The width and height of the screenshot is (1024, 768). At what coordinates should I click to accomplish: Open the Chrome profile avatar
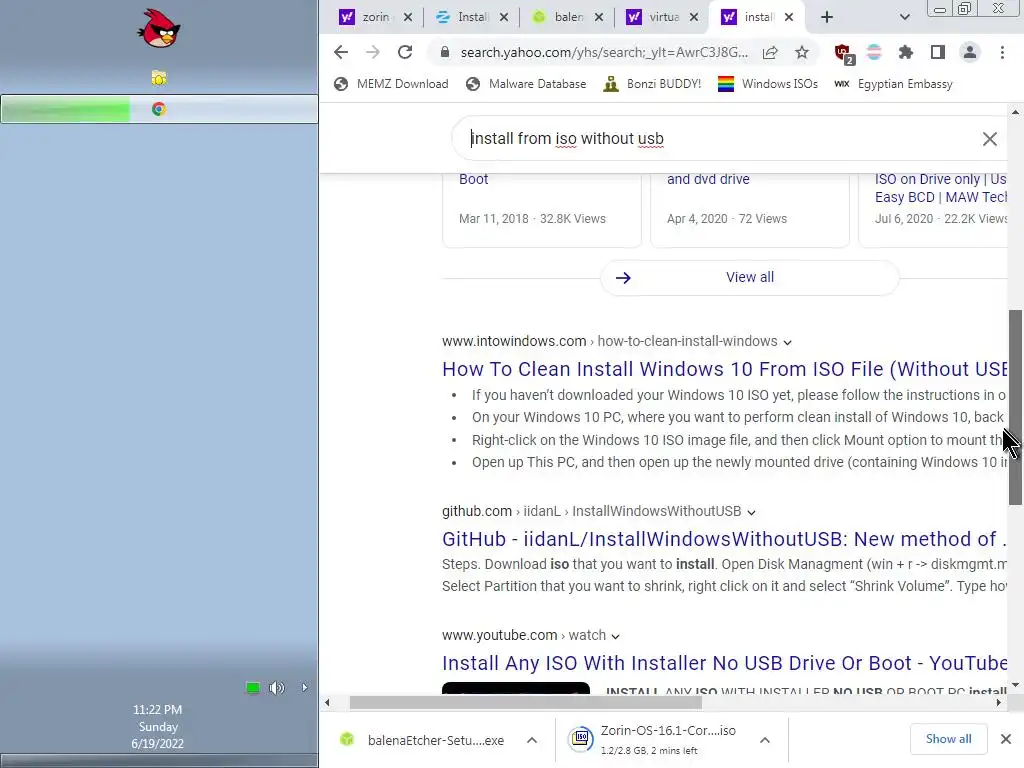[970, 52]
